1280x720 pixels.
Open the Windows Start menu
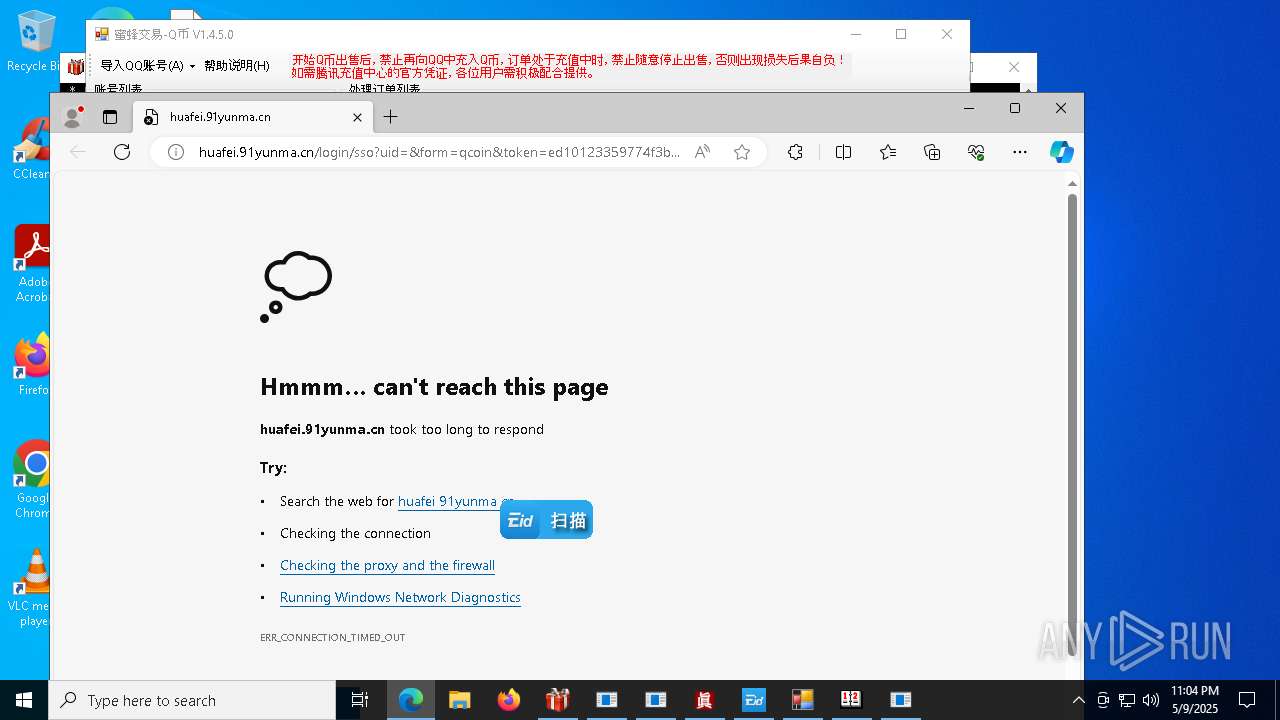click(24, 700)
